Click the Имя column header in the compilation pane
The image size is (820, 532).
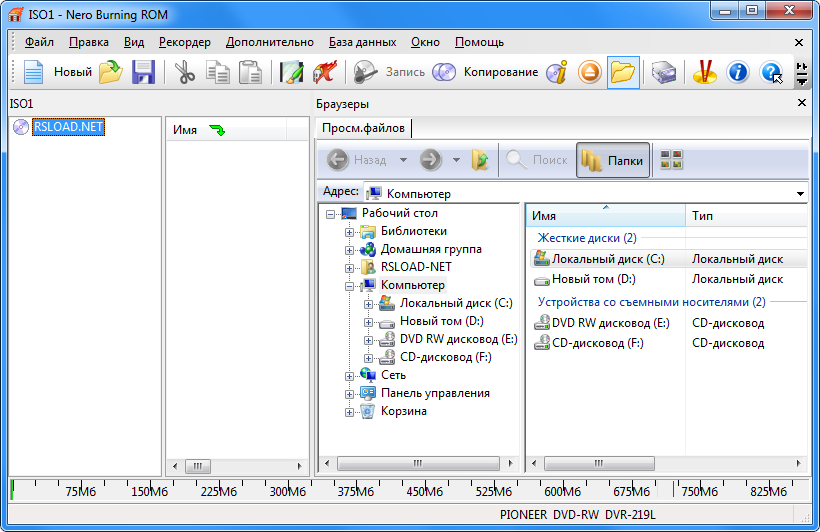tap(226, 129)
